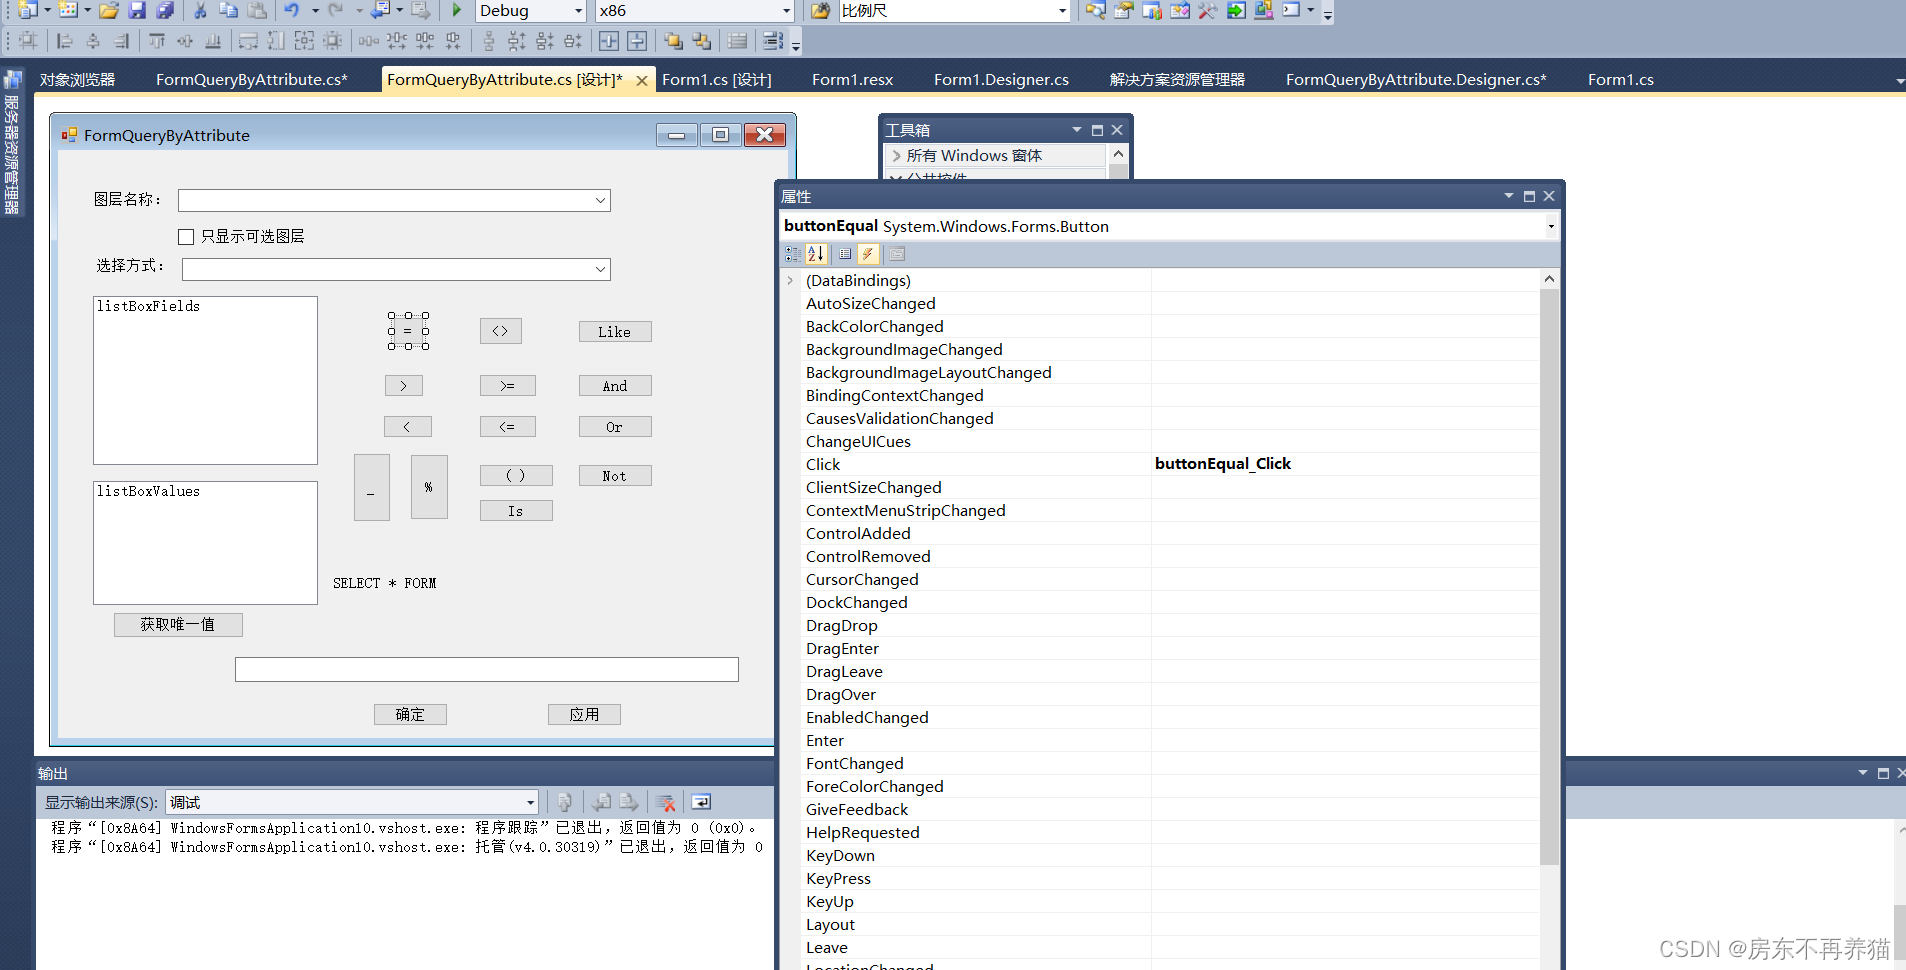
Task: Click the Like button on form
Action: [x=615, y=332]
